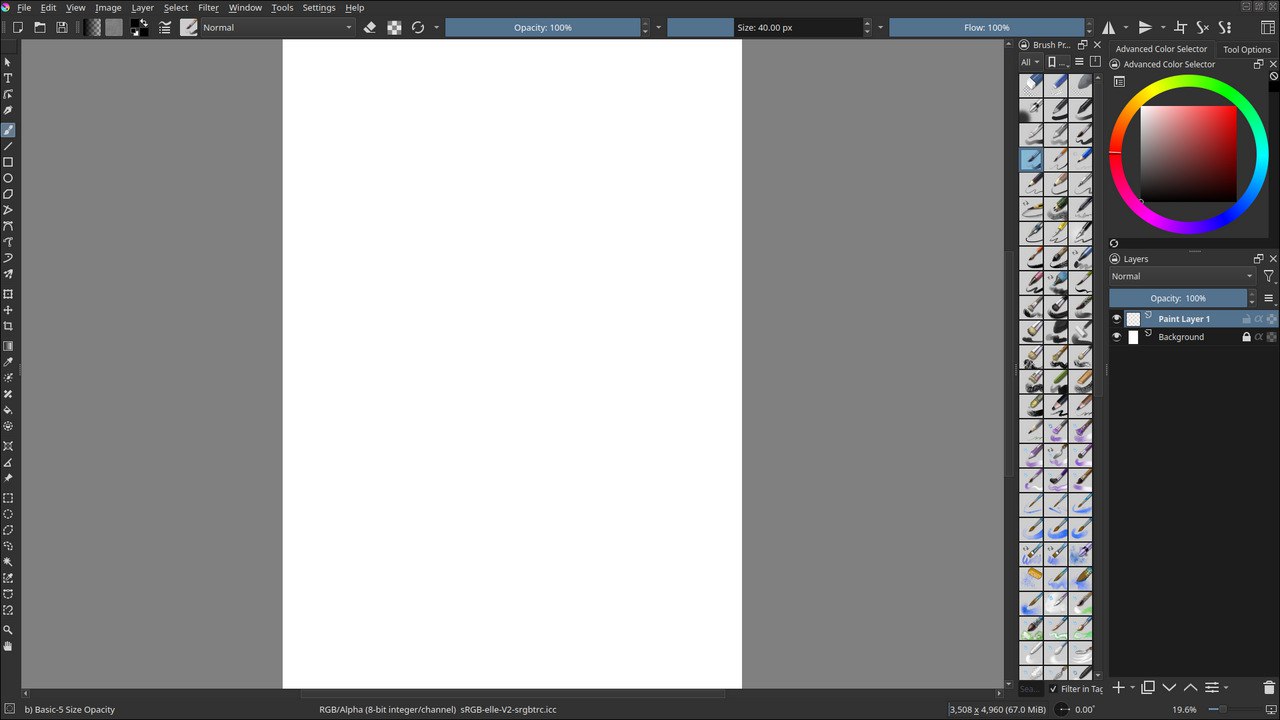
Task: Adjust the brush Size slider
Action: point(764,28)
